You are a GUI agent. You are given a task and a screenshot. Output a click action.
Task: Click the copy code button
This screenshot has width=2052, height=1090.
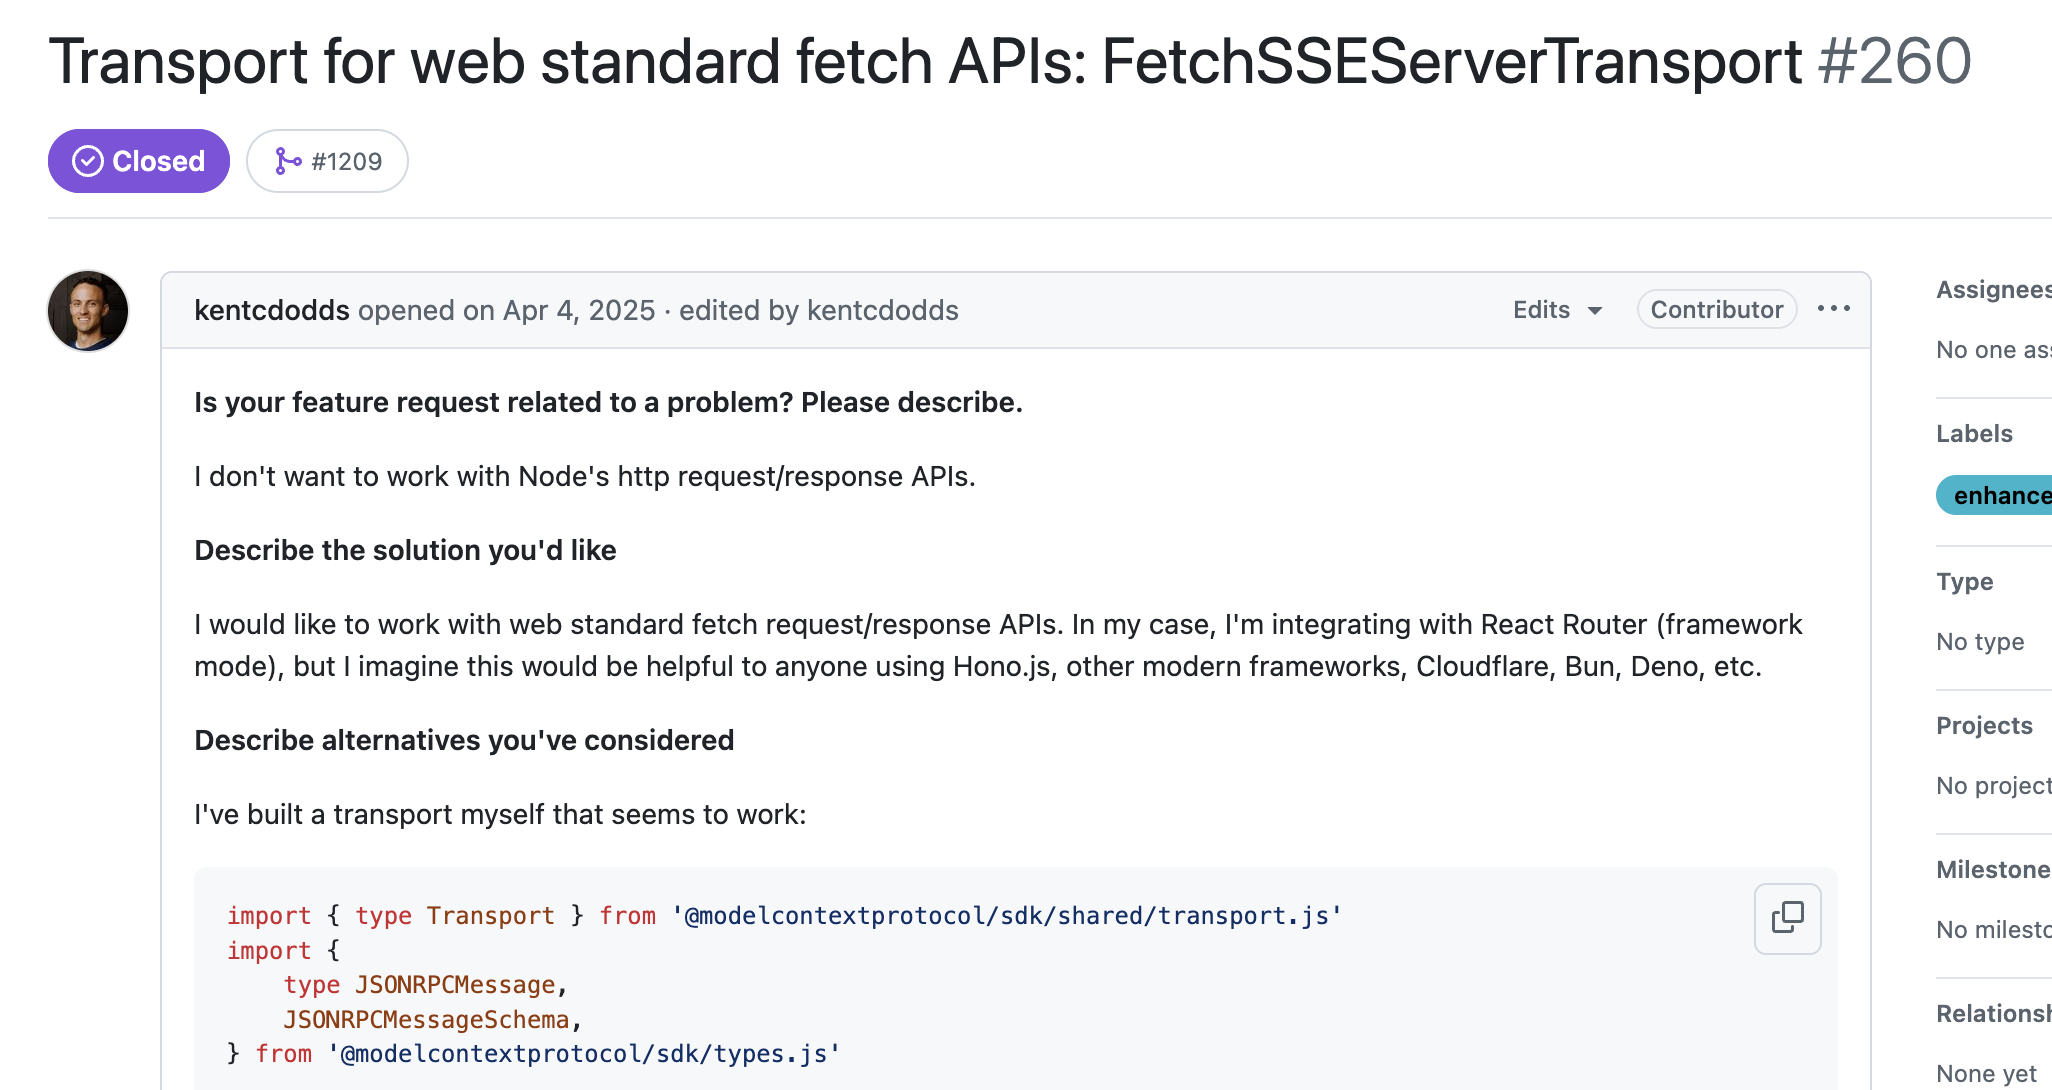[x=1787, y=918]
